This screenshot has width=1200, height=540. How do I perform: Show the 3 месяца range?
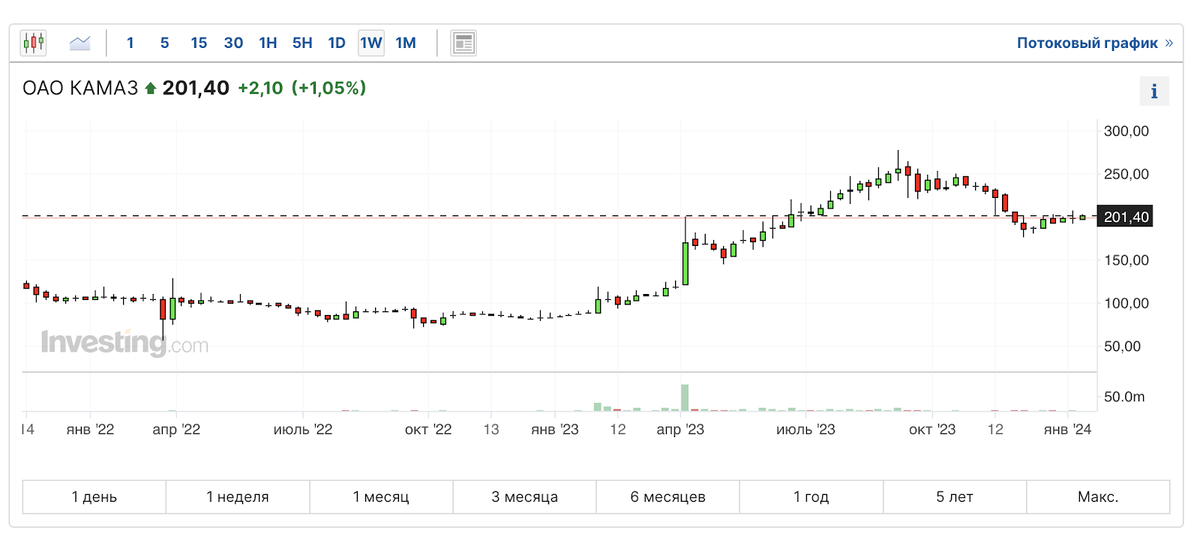pos(524,496)
